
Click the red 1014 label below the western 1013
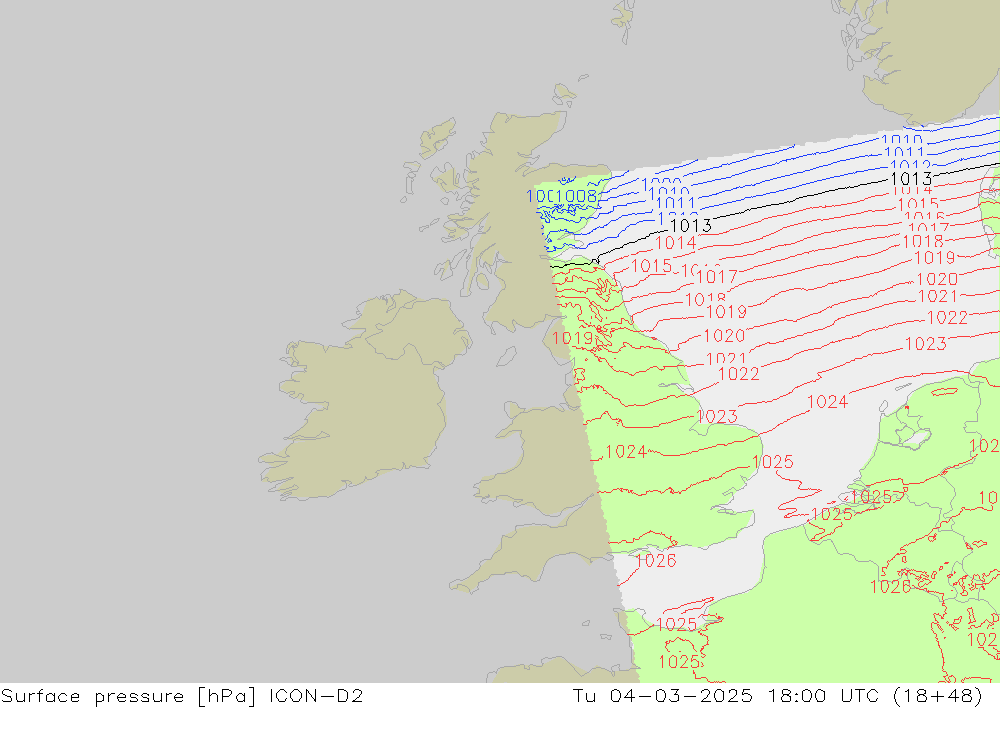pyautogui.click(x=675, y=243)
